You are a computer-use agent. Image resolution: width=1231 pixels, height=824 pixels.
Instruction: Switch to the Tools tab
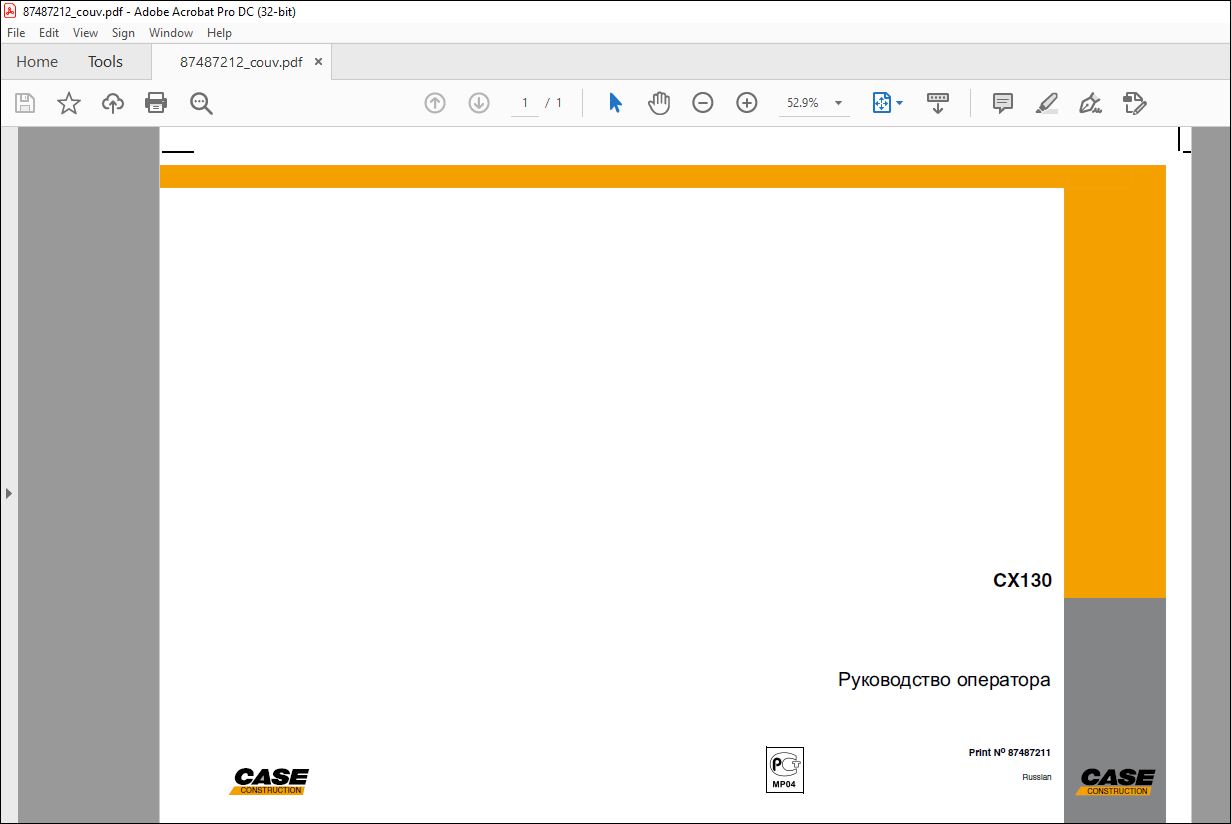click(x=105, y=62)
